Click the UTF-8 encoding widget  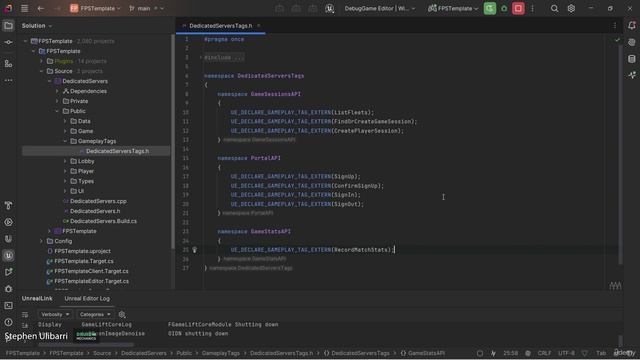click(x=566, y=353)
